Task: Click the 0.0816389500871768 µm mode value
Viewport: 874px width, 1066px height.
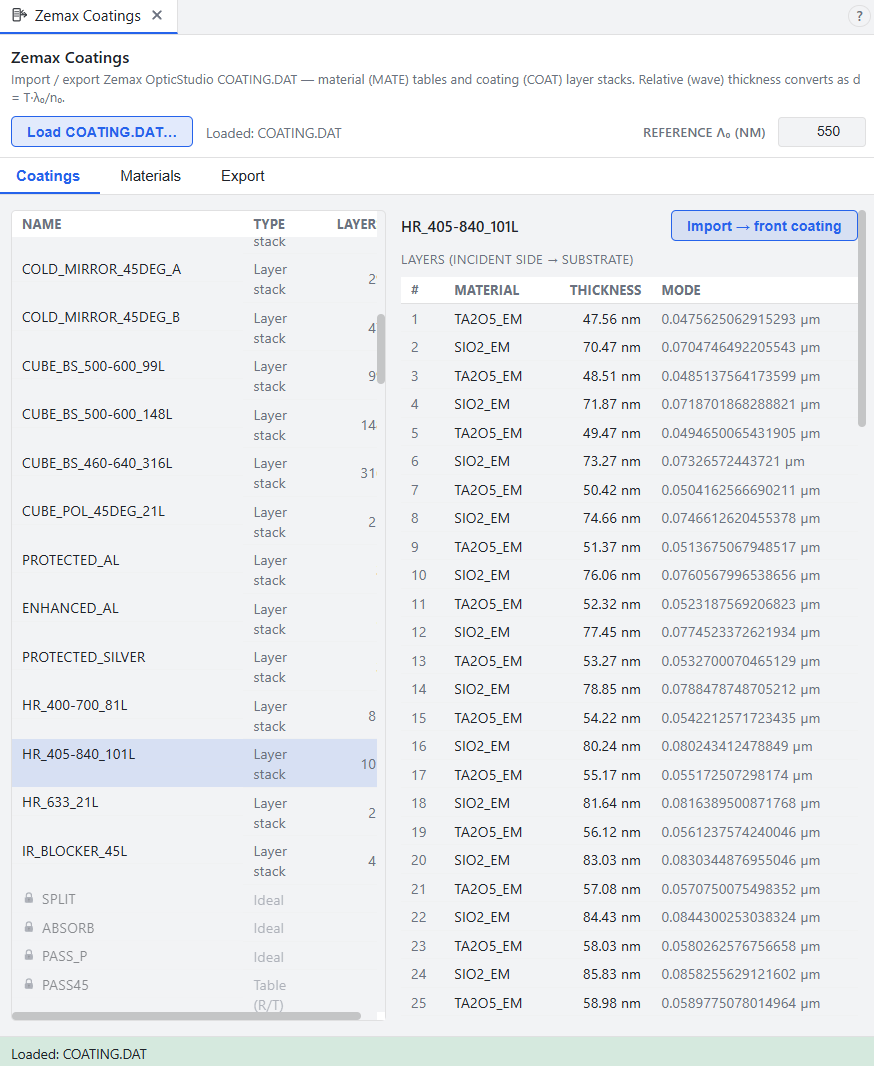Action: tap(740, 803)
